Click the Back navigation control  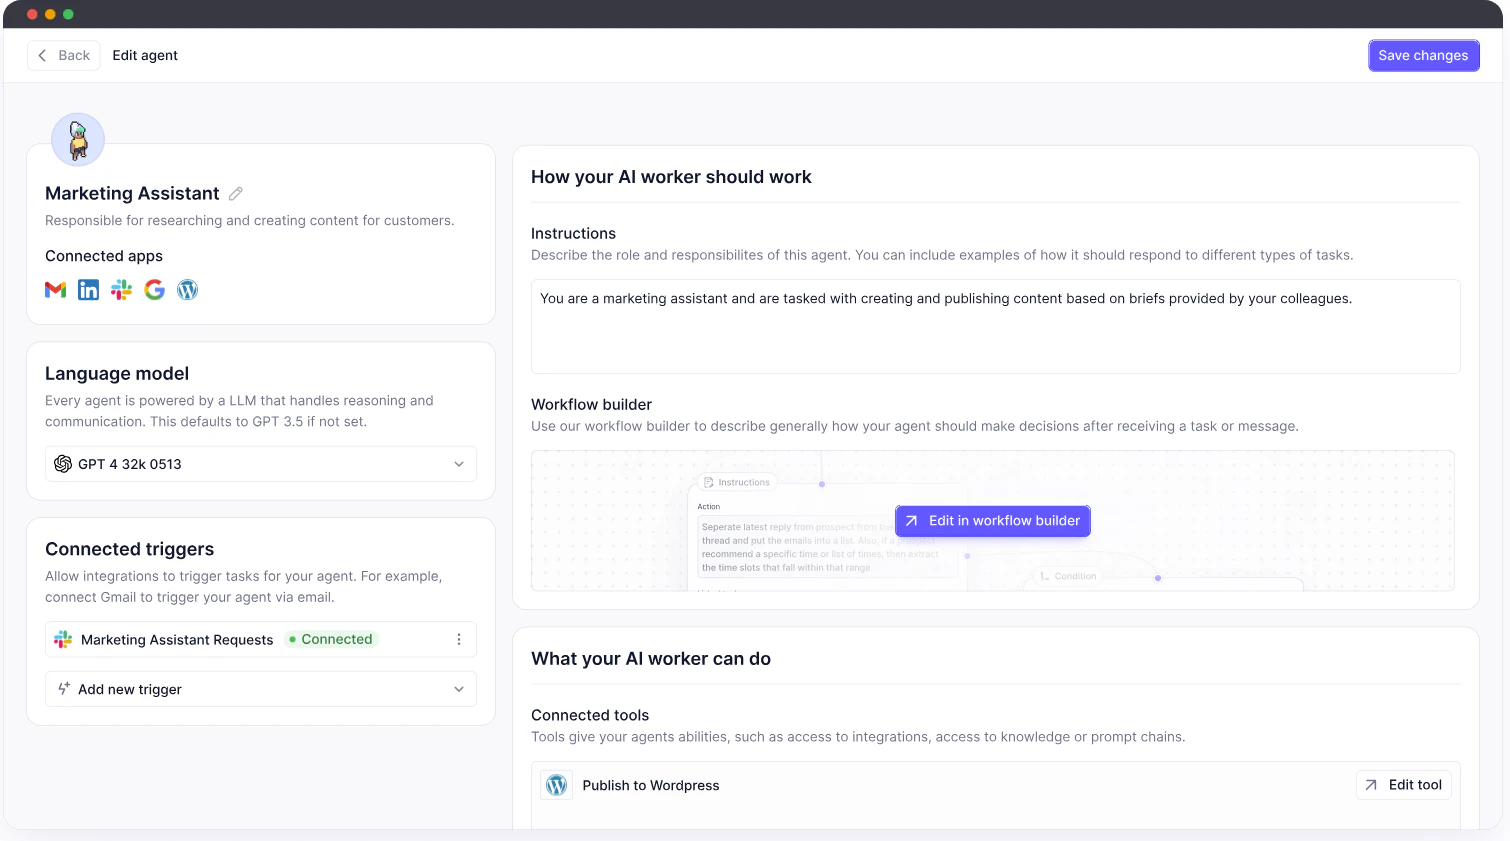(x=63, y=55)
